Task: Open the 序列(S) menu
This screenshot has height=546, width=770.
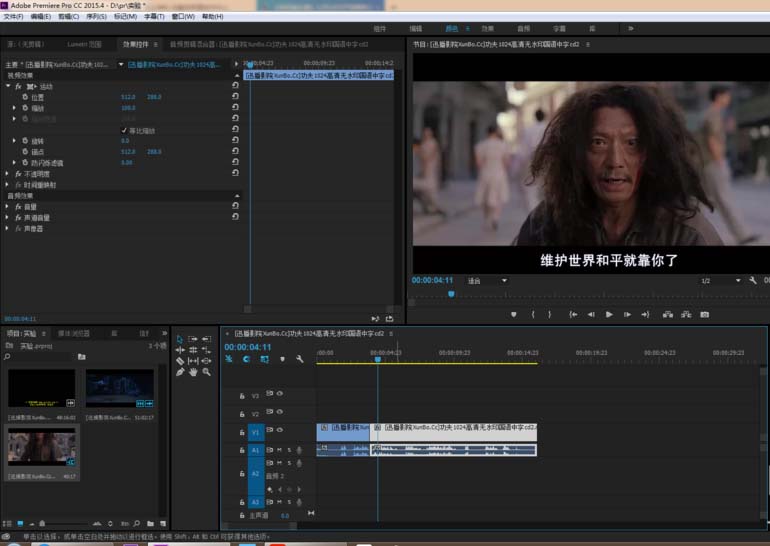Action: [98, 17]
